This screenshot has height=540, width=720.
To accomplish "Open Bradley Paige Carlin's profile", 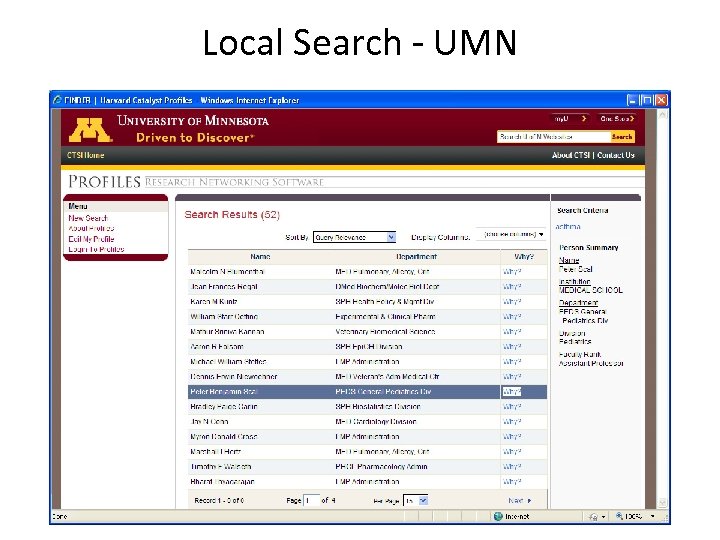I will (224, 407).
